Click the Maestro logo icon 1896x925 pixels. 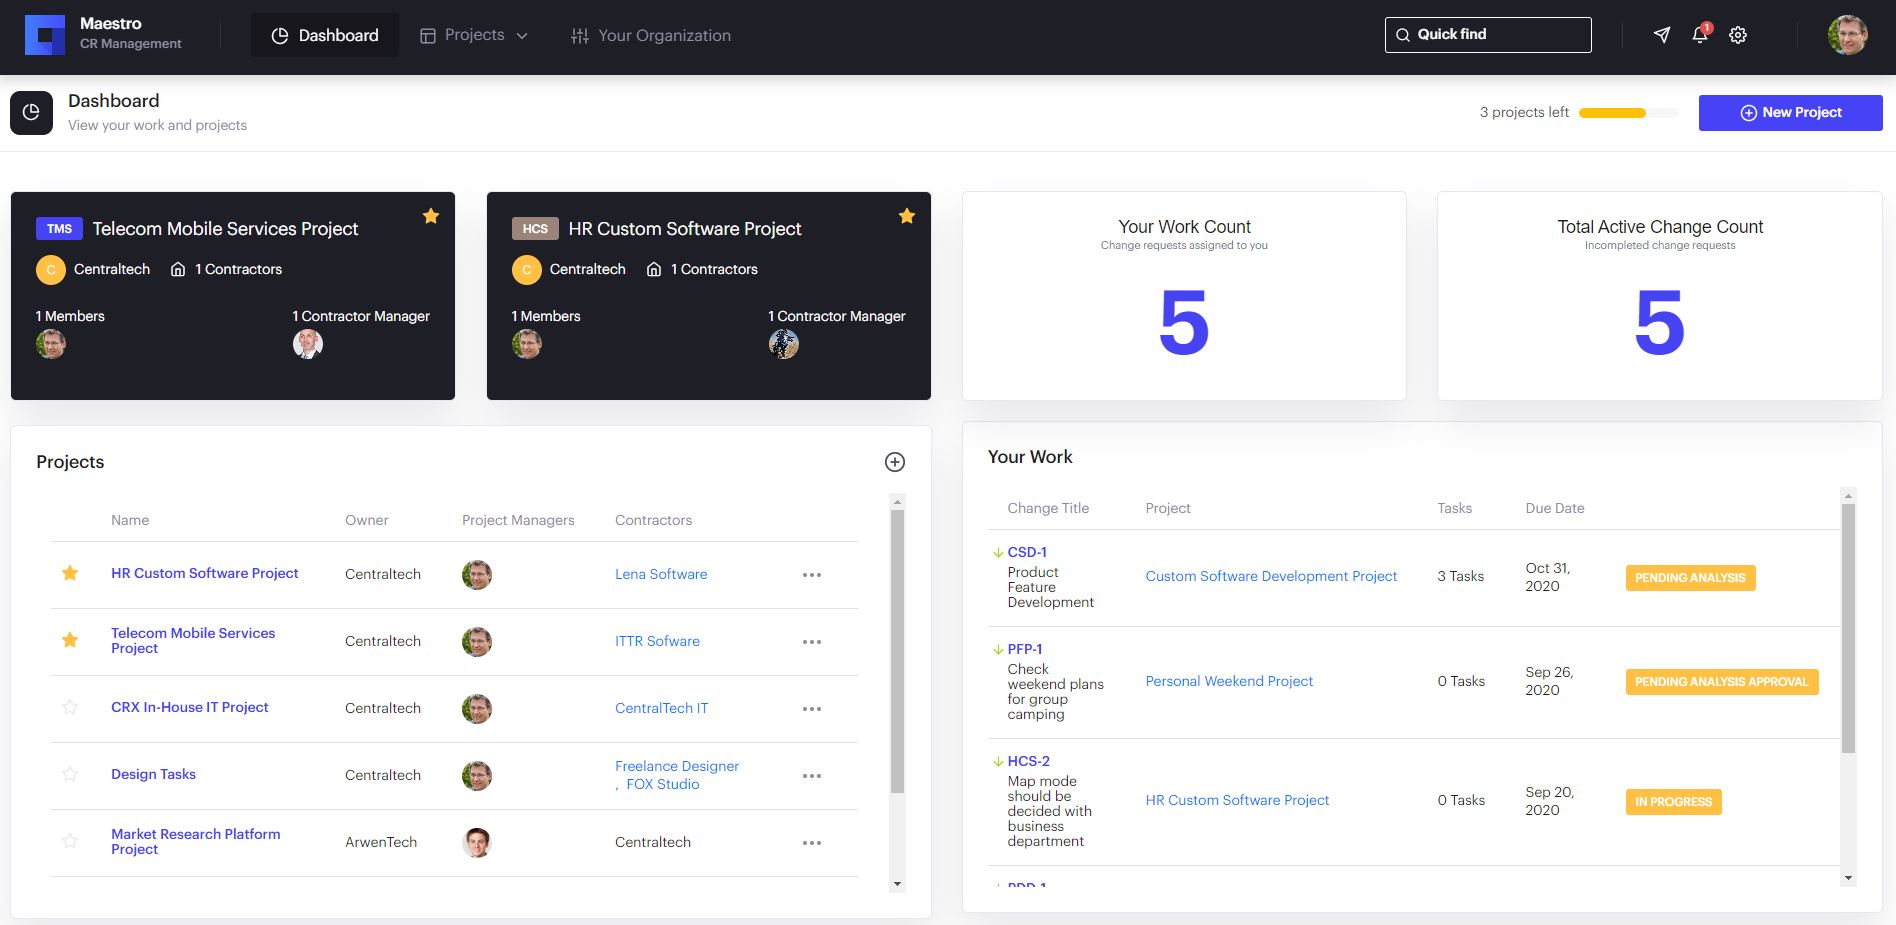pos(44,35)
